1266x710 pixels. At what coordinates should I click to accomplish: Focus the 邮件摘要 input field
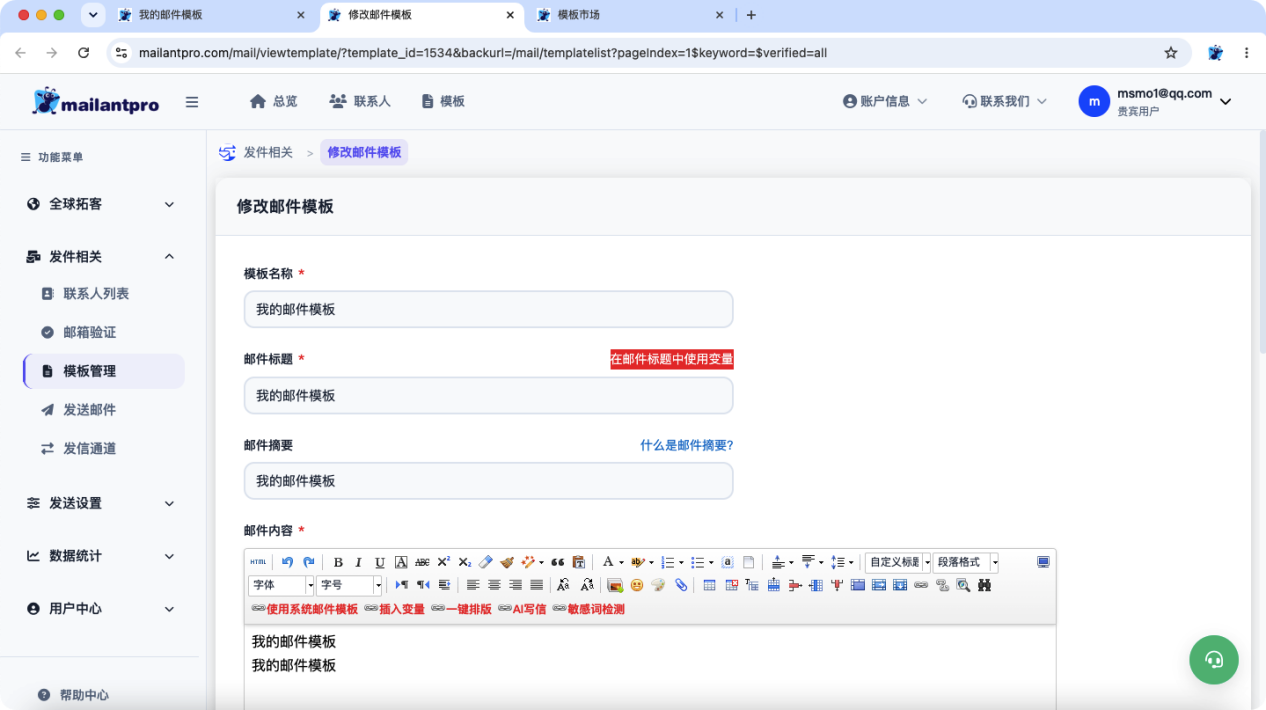pyautogui.click(x=488, y=481)
